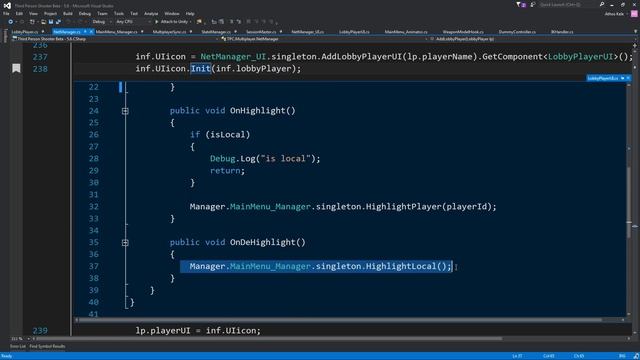Pin the StateManager.cs tab
The width and height of the screenshot is (640, 360).
pos(236,31)
